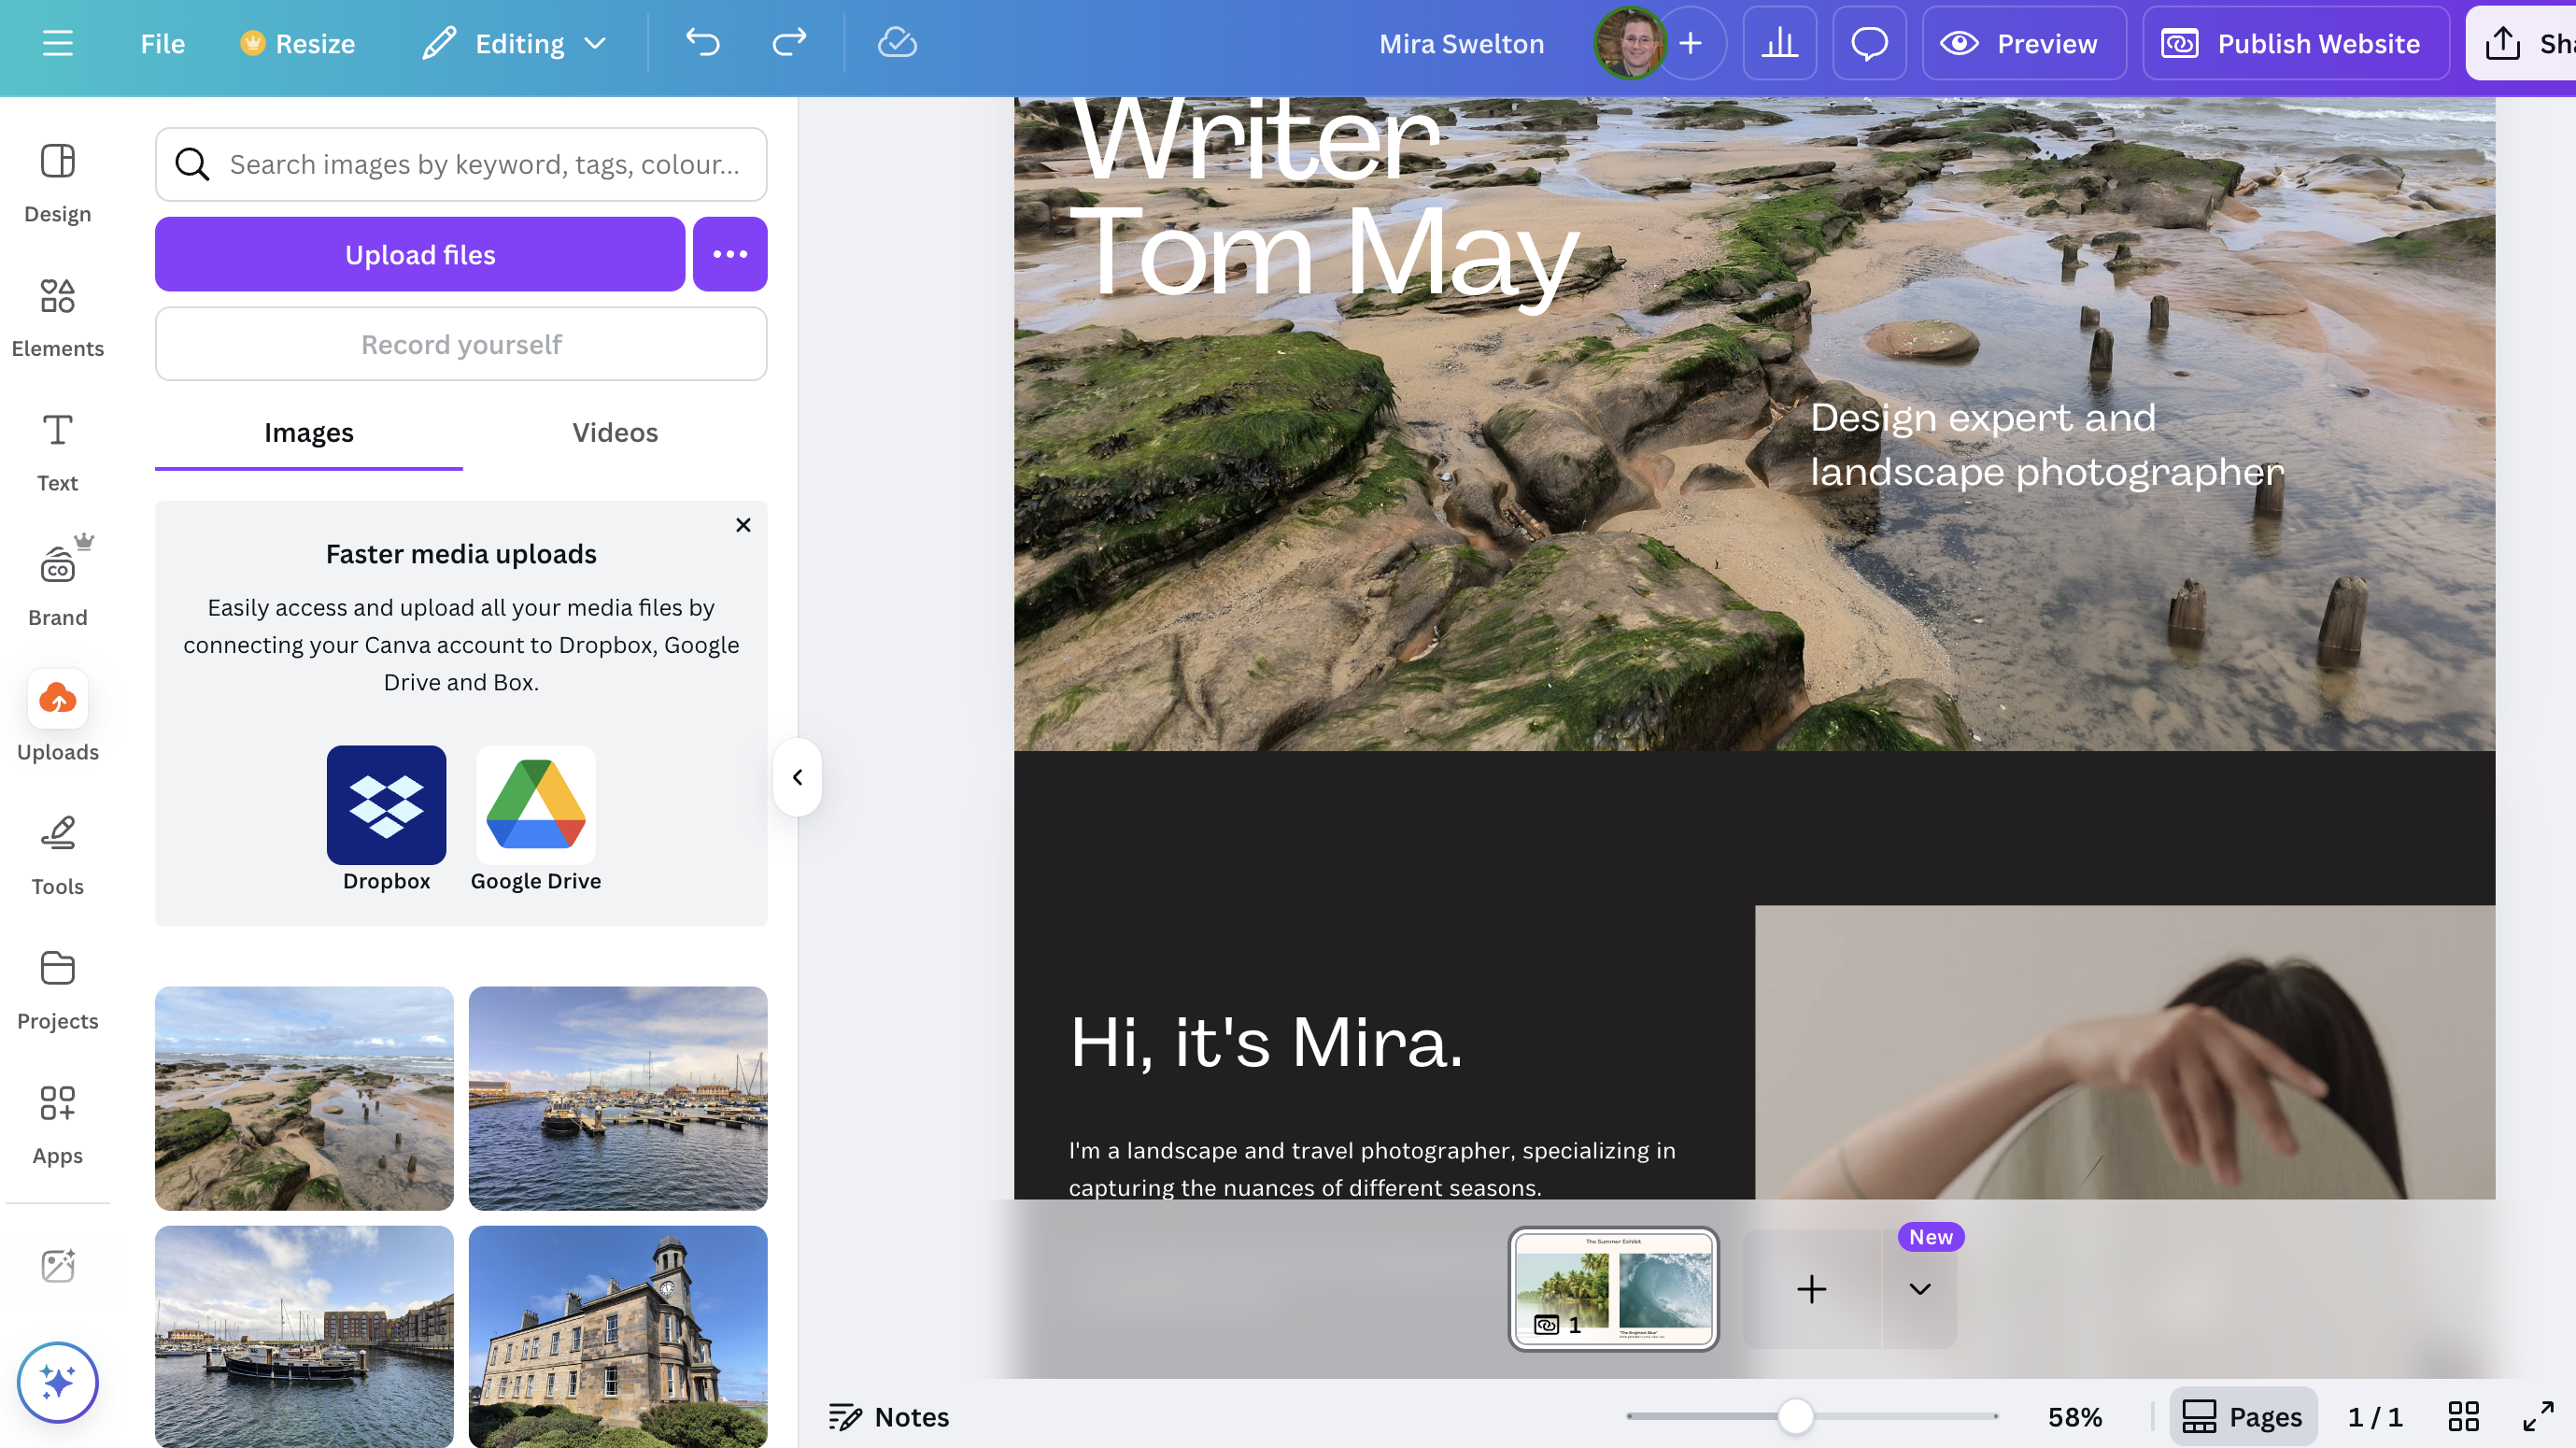Click the Publish Website button
The height and width of the screenshot is (1448, 2576).
point(2295,43)
